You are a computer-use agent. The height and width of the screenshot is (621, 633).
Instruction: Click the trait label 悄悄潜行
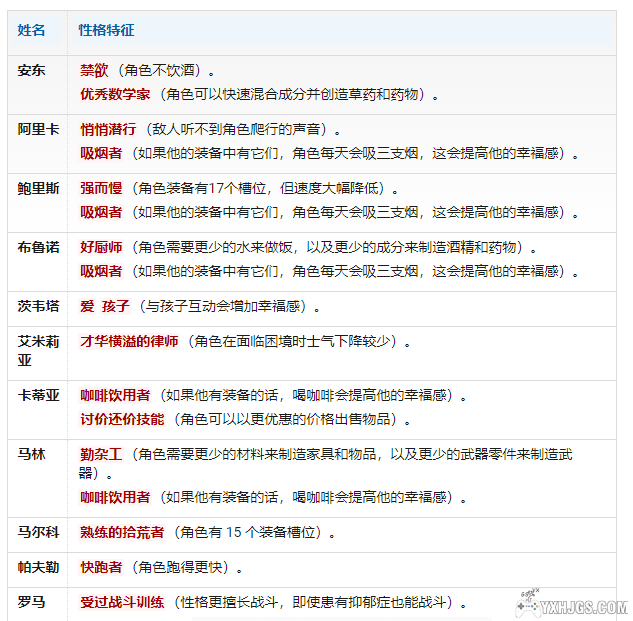tap(108, 129)
